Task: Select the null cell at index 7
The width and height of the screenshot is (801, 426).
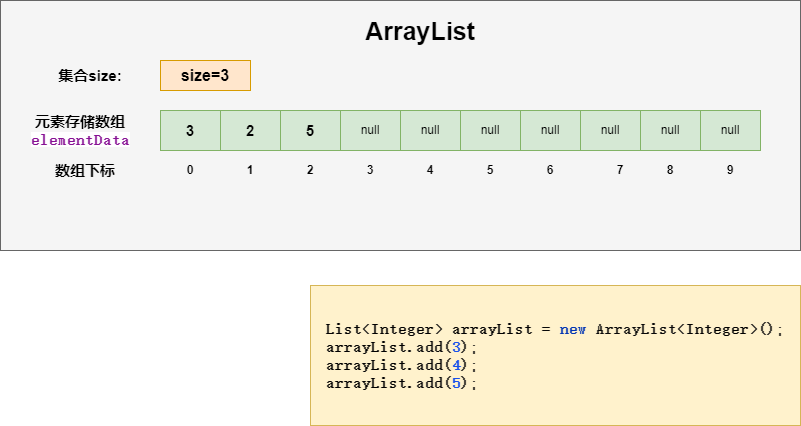Action: 610,130
